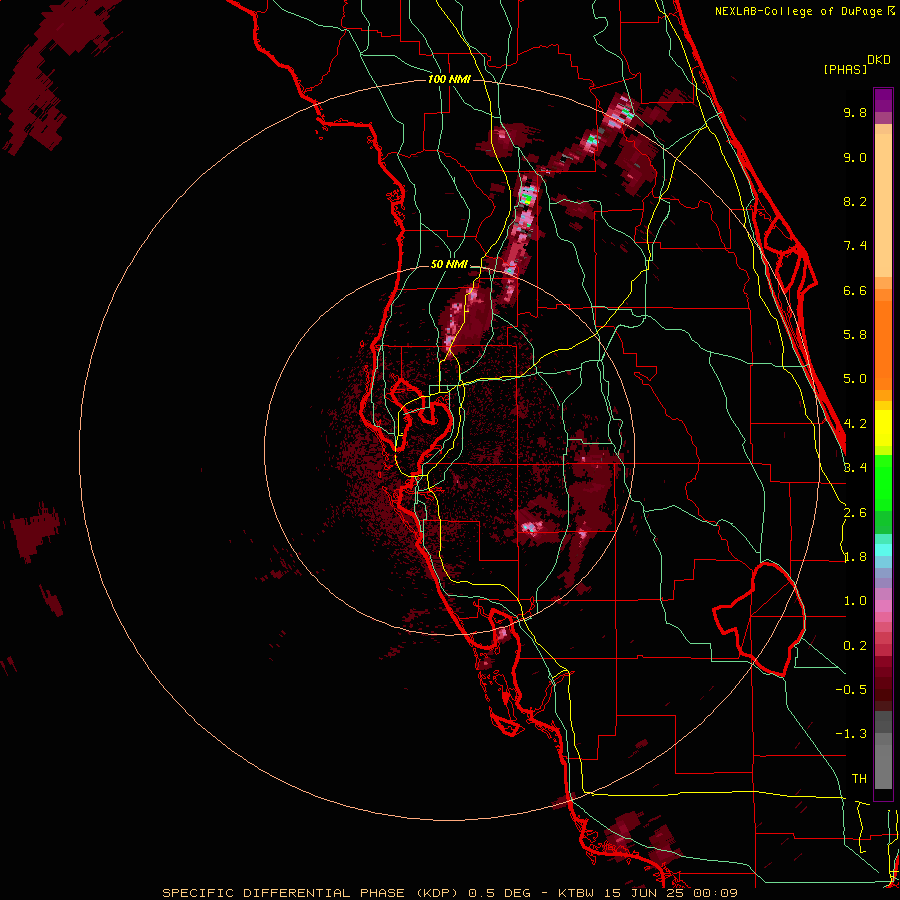Click the 8.2 value on the color scale
The width and height of the screenshot is (900, 900).
click(x=855, y=201)
